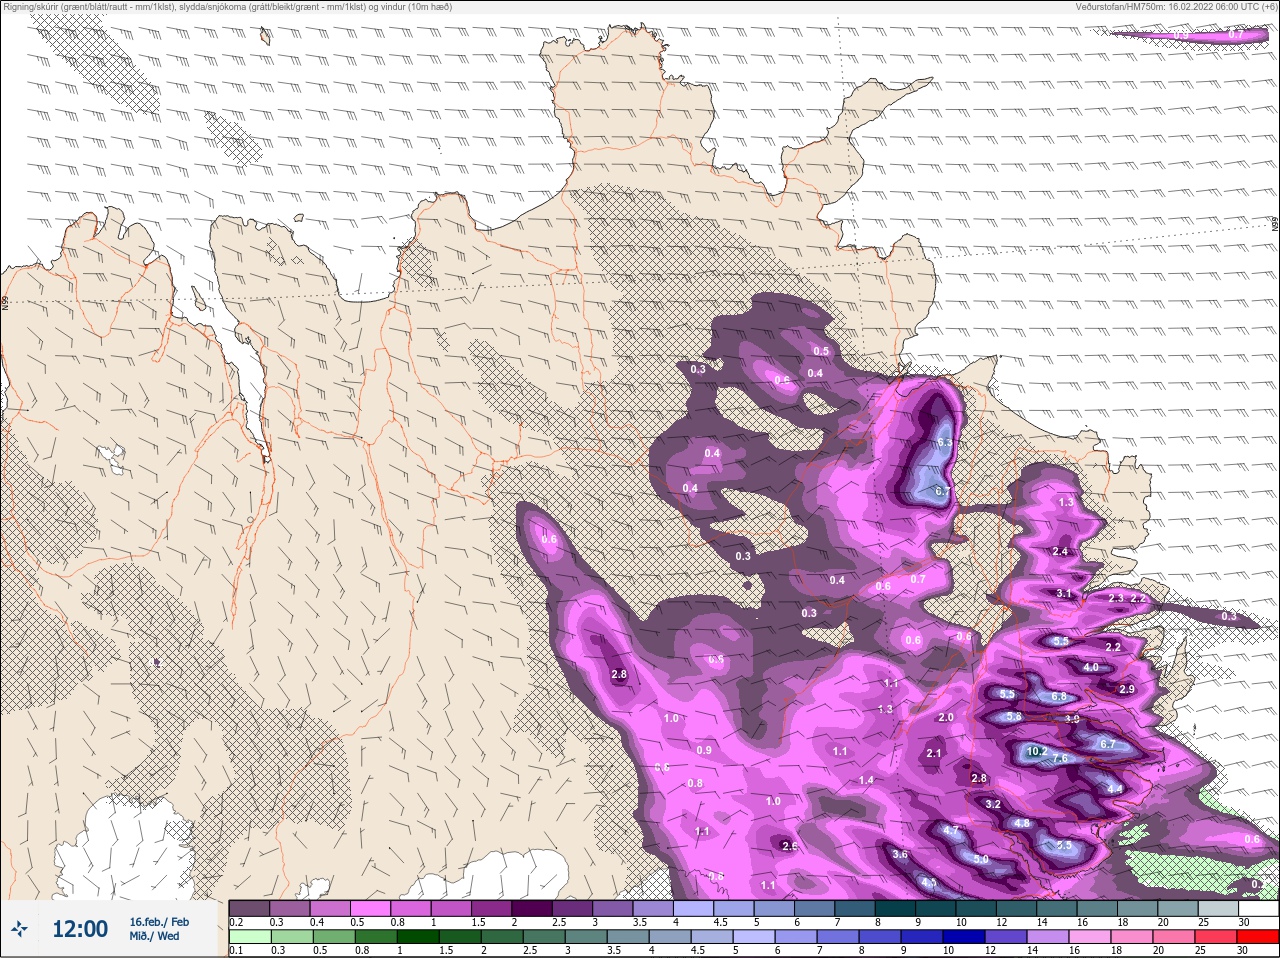Click the 4.4 precipitation value on the map
This screenshot has width=1280, height=958.
coord(1115,788)
